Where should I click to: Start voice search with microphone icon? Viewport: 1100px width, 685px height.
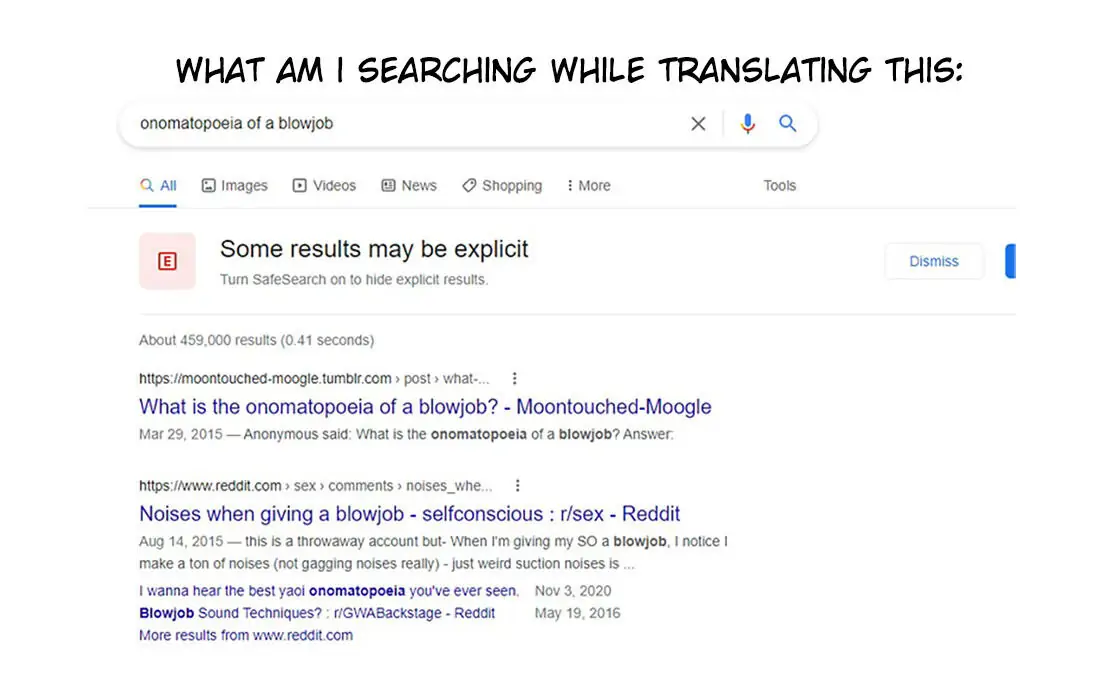[x=747, y=124]
